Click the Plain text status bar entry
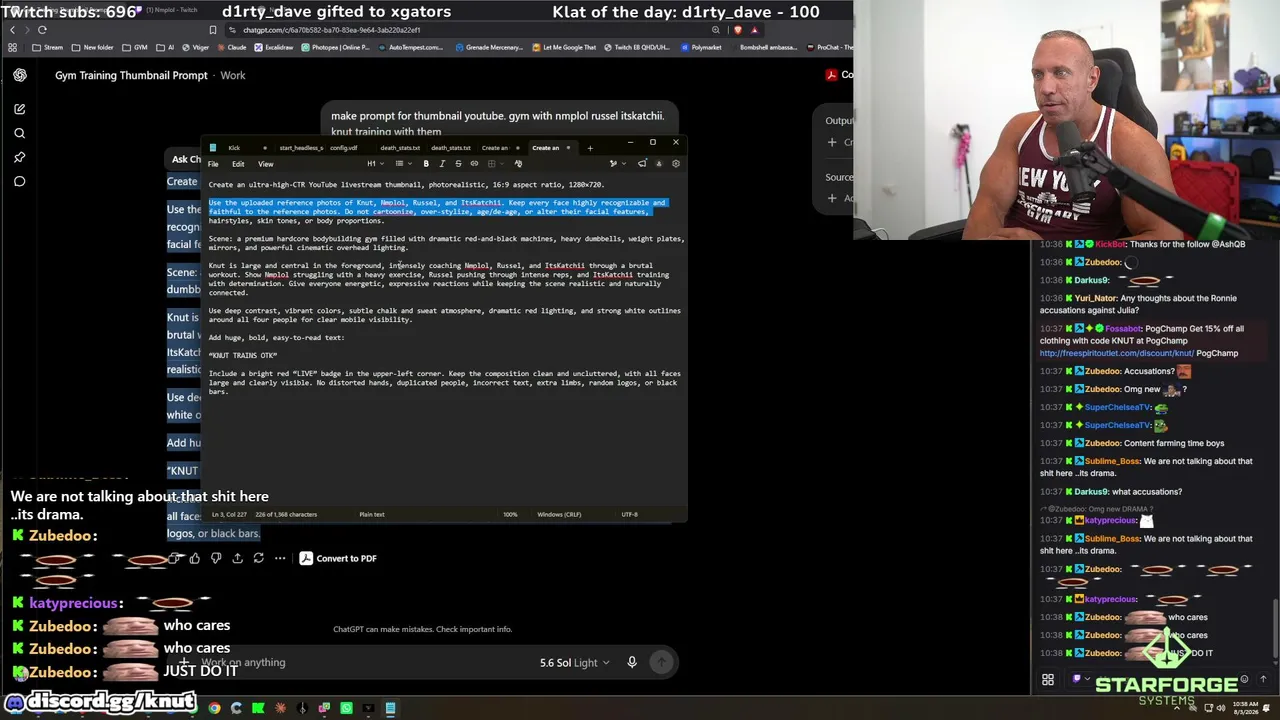 (372, 515)
